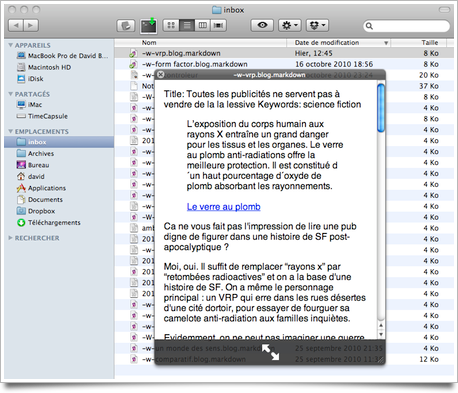Collapse the APPAREILS sidebar section
458x393 pixels.
tap(11, 45)
